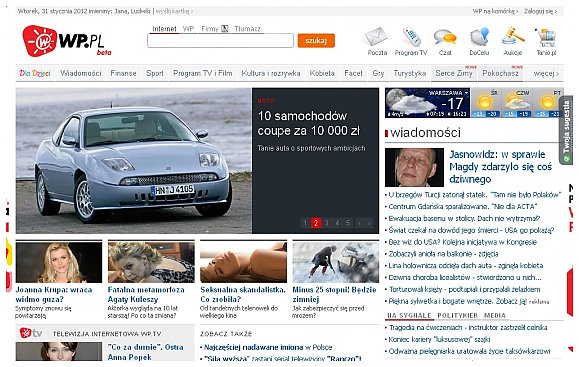
Task: Open Kultura i rozrywka section
Action: click(x=271, y=73)
